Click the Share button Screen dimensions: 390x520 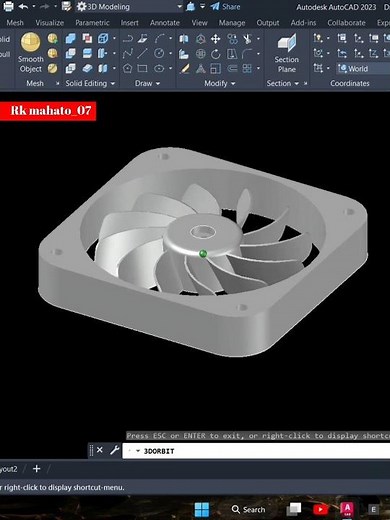(225, 6)
